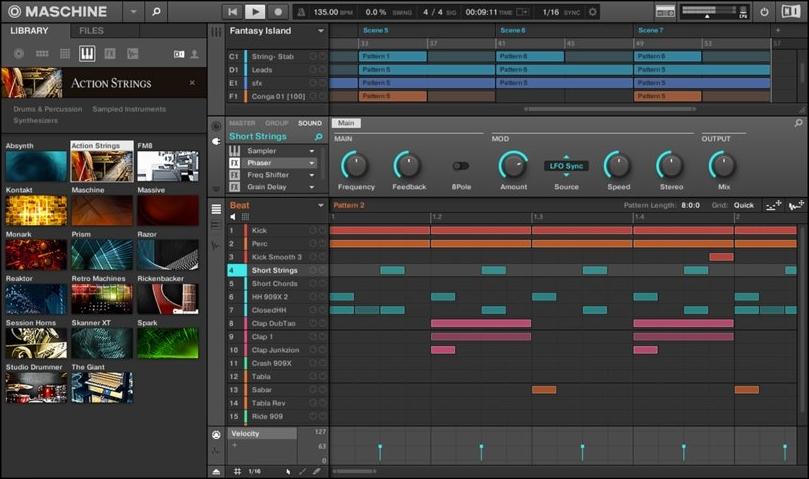
Task: Click the metronome icon beside the tempo
Action: click(302, 12)
